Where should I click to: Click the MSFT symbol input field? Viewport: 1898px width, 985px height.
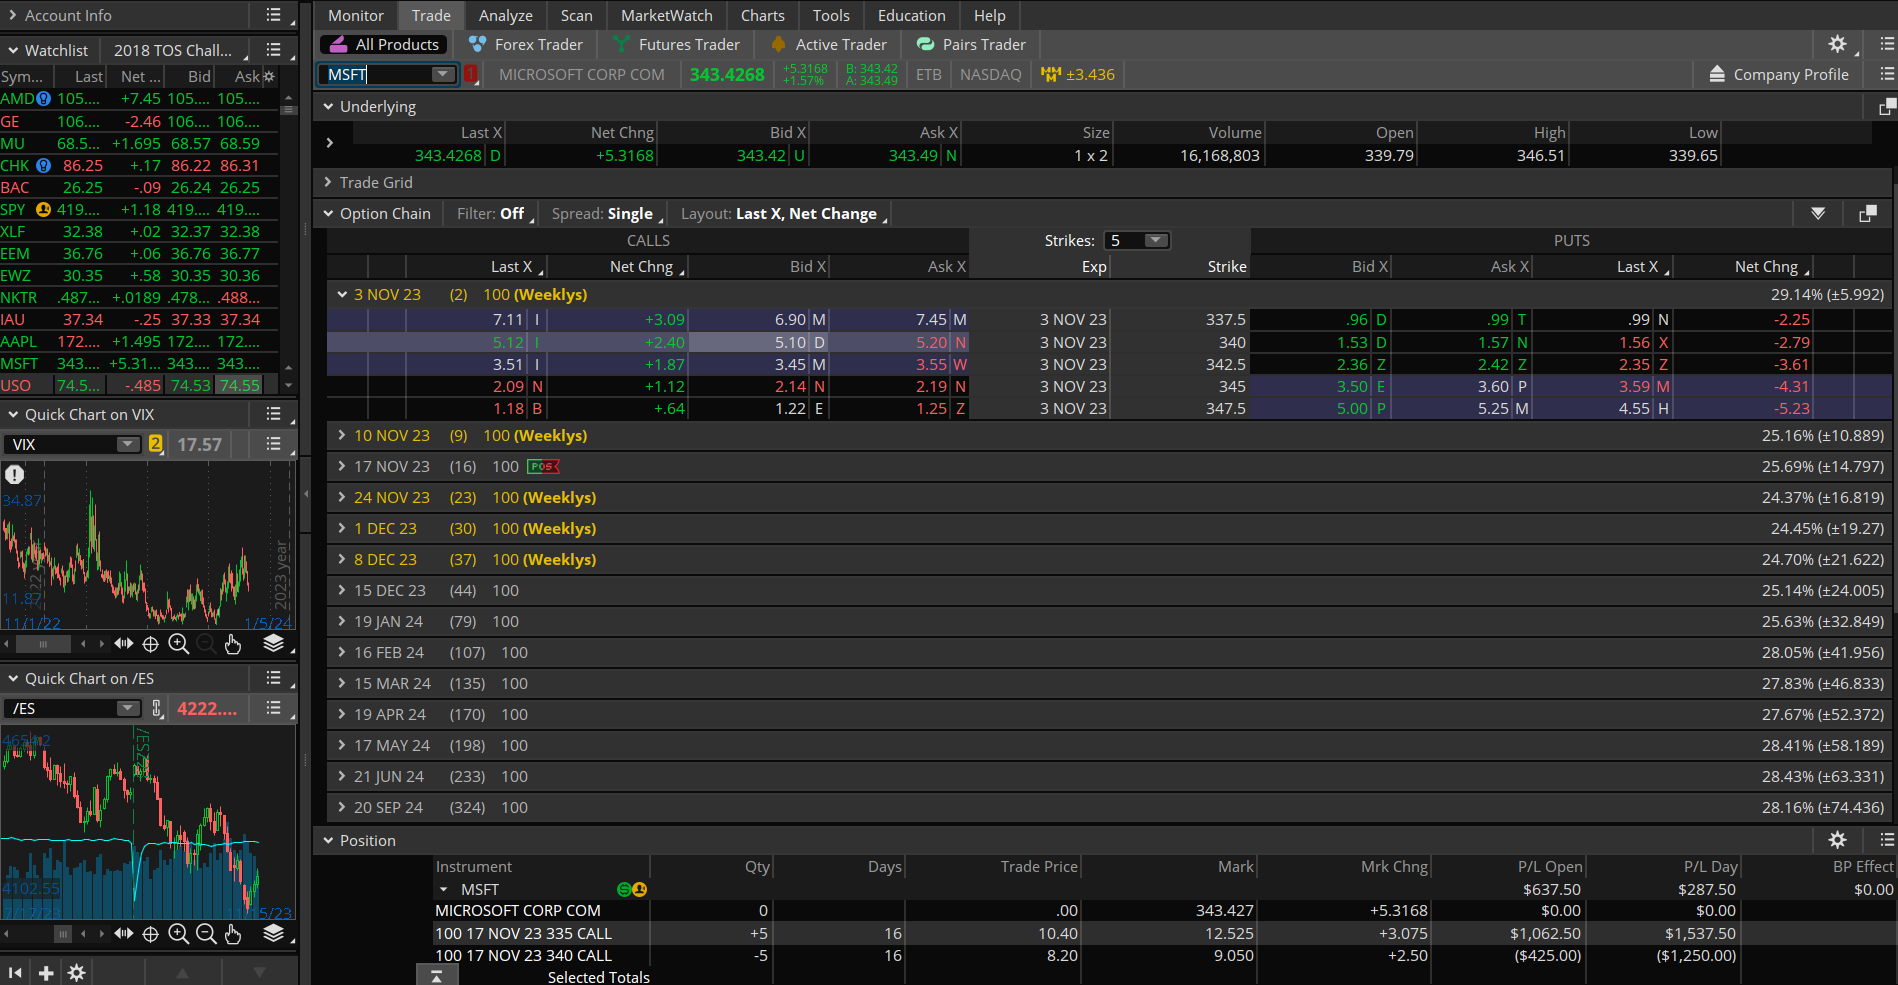point(378,74)
